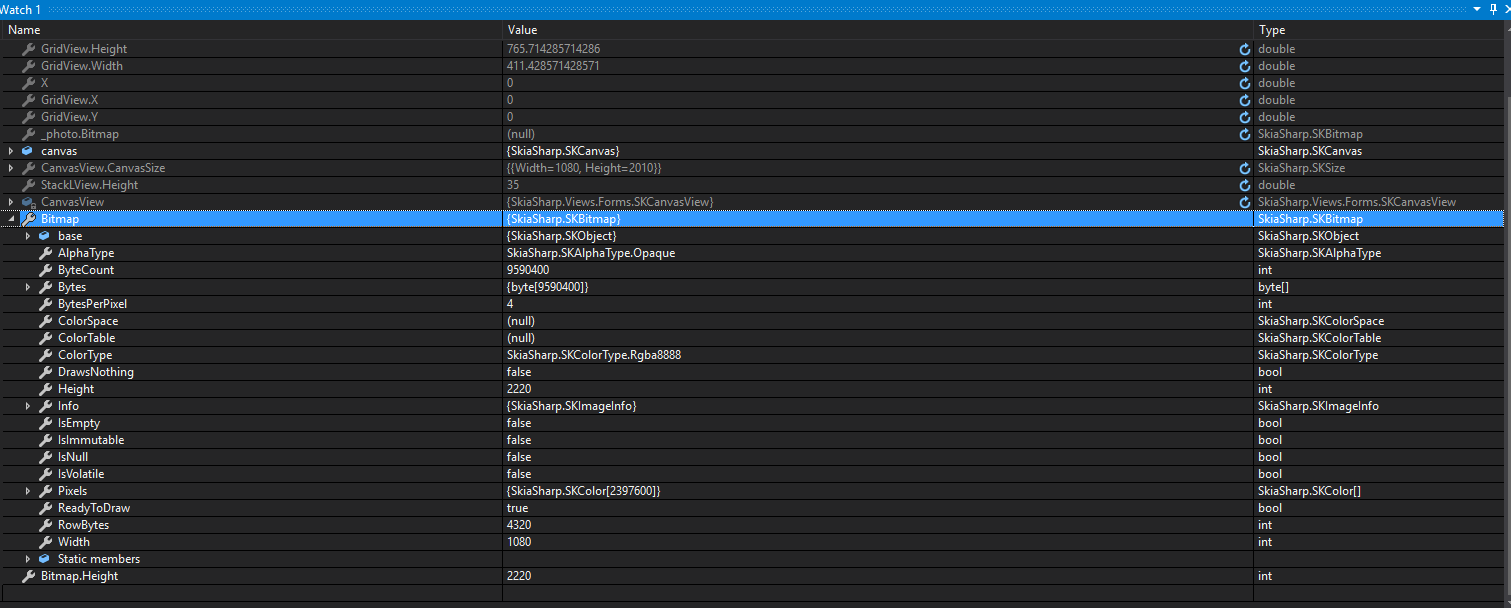Click the wrench icon beside AlphaType

point(45,253)
